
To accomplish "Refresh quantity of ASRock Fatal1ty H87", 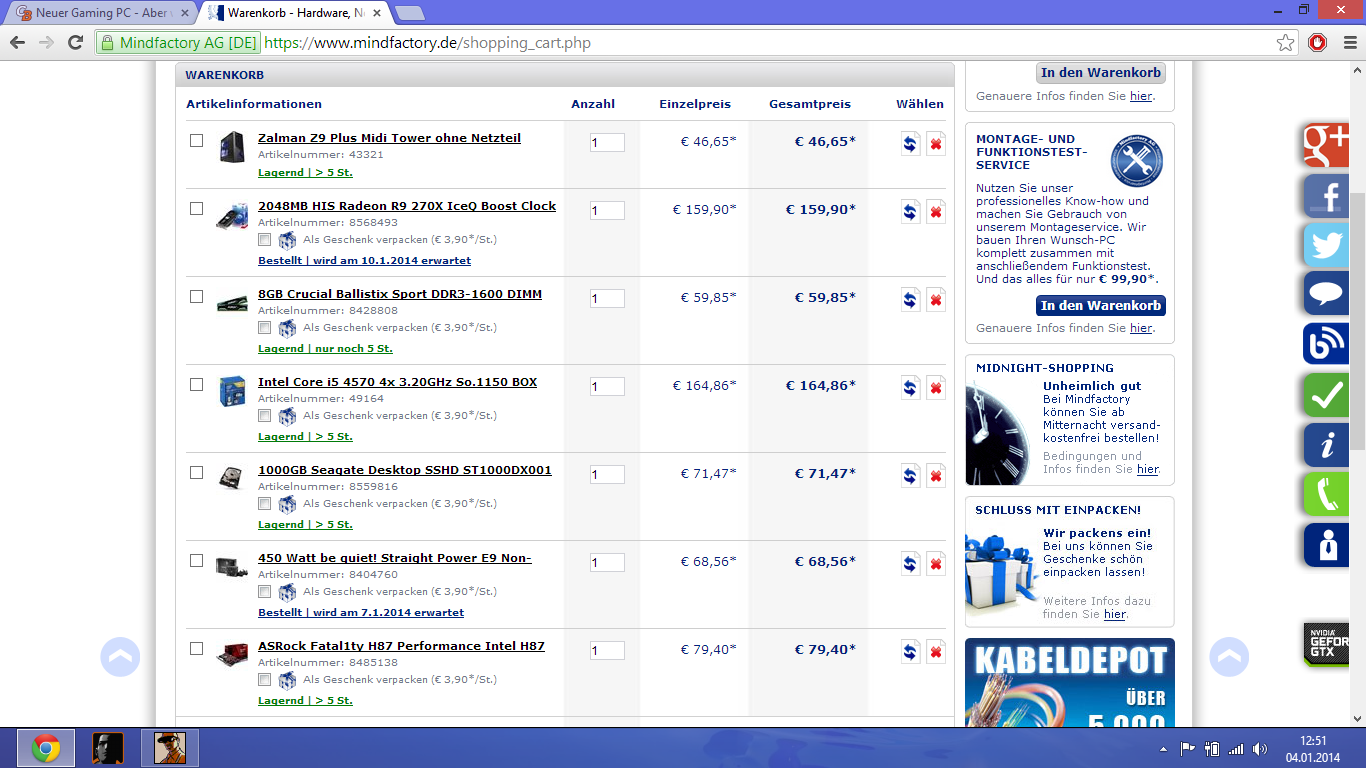I will pyautogui.click(x=910, y=652).
